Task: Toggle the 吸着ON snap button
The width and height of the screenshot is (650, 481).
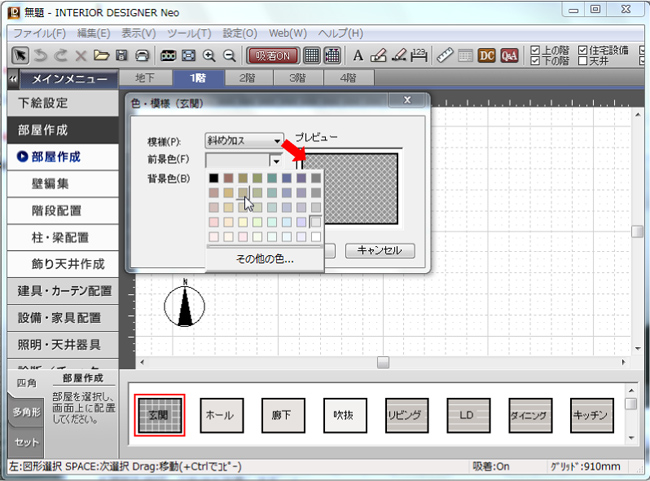Action: click(272, 55)
